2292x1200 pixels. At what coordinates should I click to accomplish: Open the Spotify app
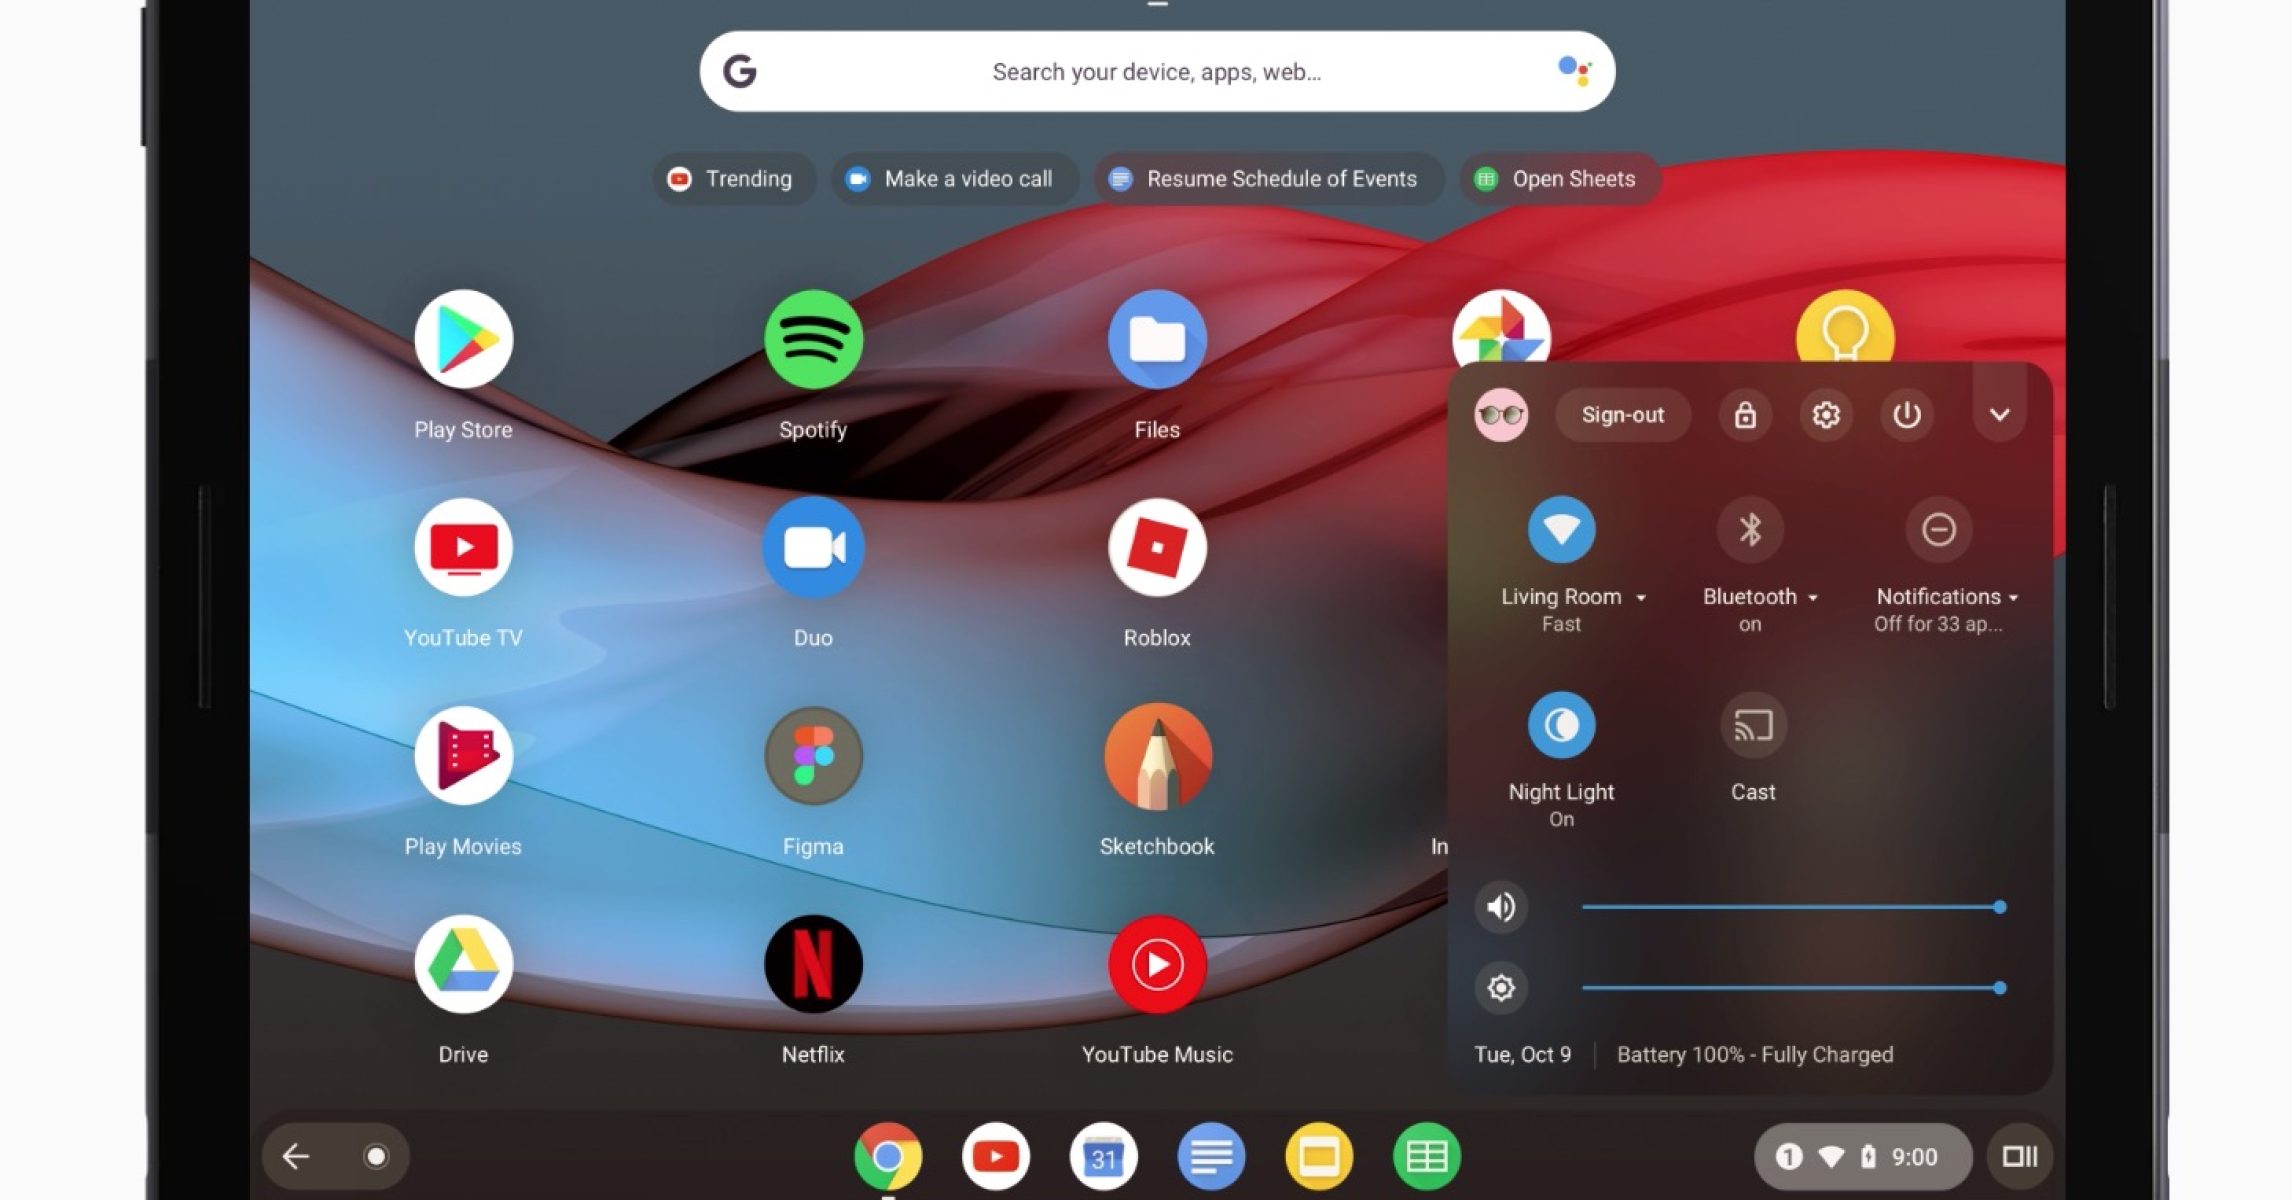(812, 340)
